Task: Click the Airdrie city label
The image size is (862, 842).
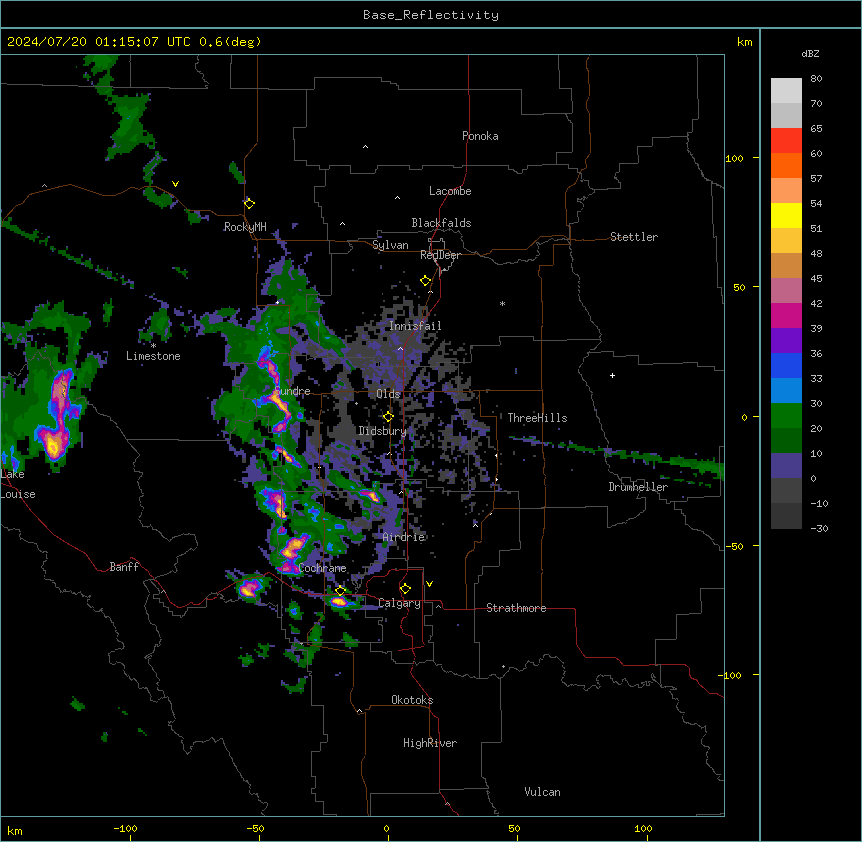Action: (x=404, y=537)
